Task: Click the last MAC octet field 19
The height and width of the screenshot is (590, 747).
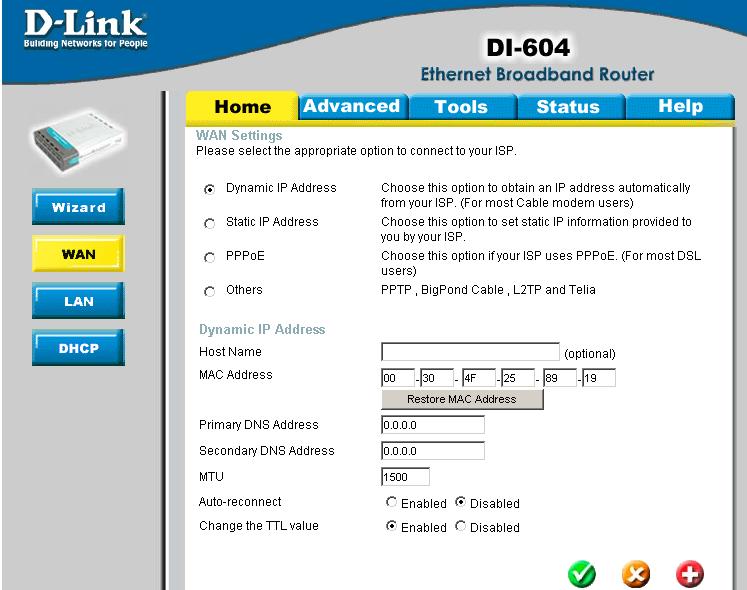Action: (599, 377)
